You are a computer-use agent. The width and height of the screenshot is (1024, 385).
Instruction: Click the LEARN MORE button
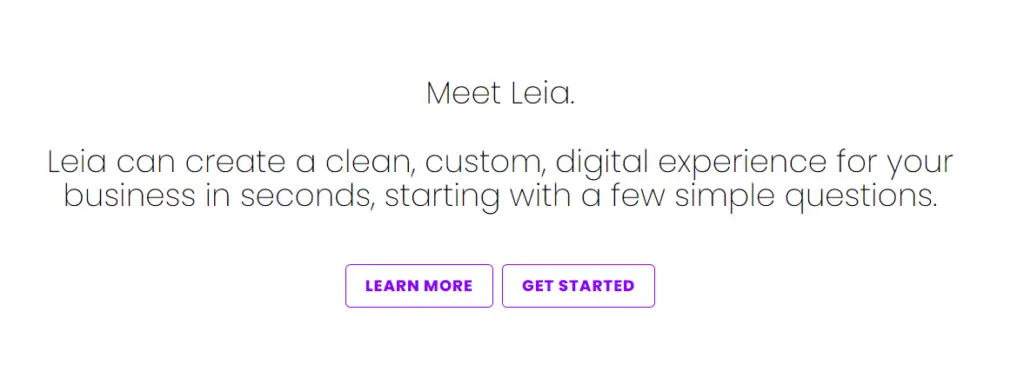(x=419, y=286)
